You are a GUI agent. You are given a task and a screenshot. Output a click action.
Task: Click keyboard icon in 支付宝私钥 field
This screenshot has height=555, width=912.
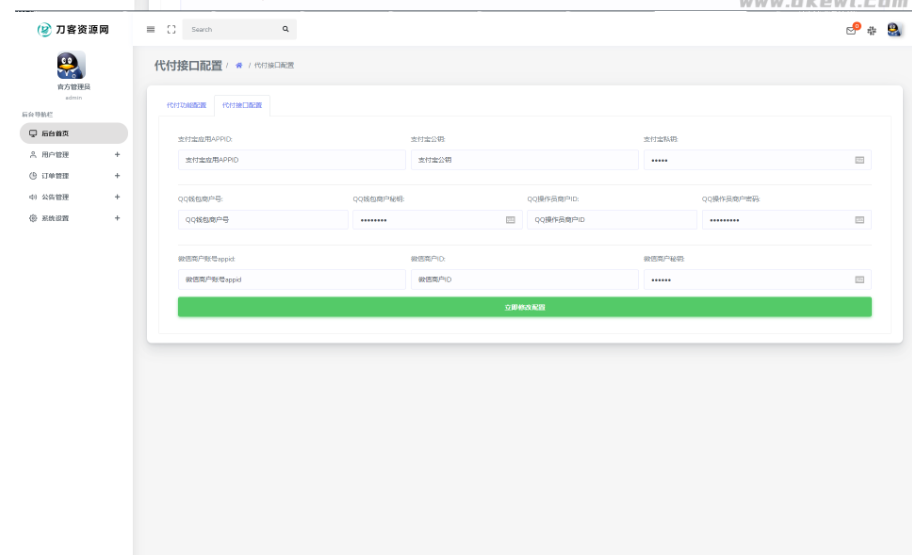pyautogui.click(x=859, y=160)
